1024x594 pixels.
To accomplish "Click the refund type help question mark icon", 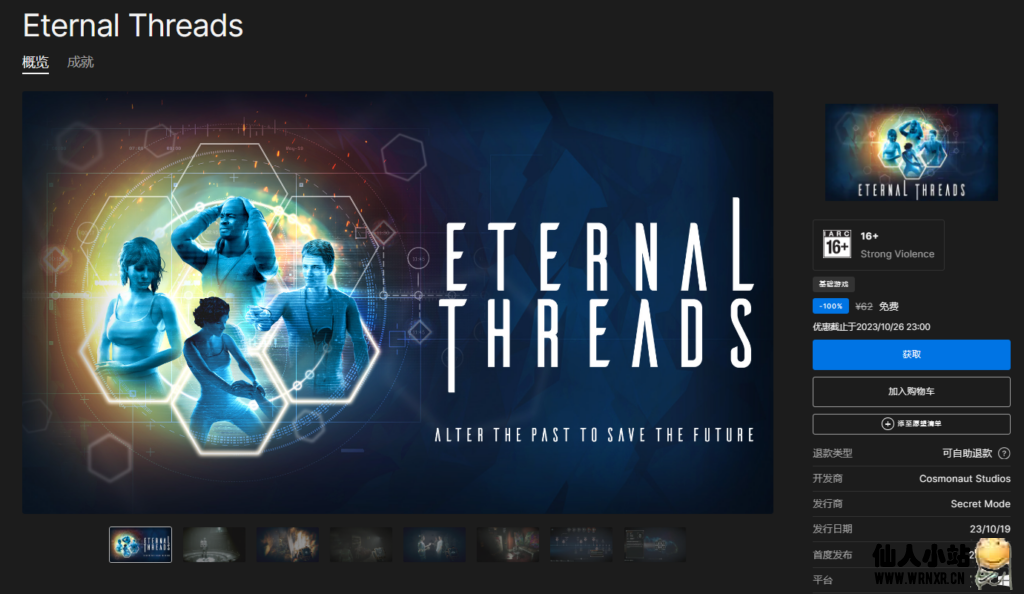I will pyautogui.click(x=1004, y=453).
